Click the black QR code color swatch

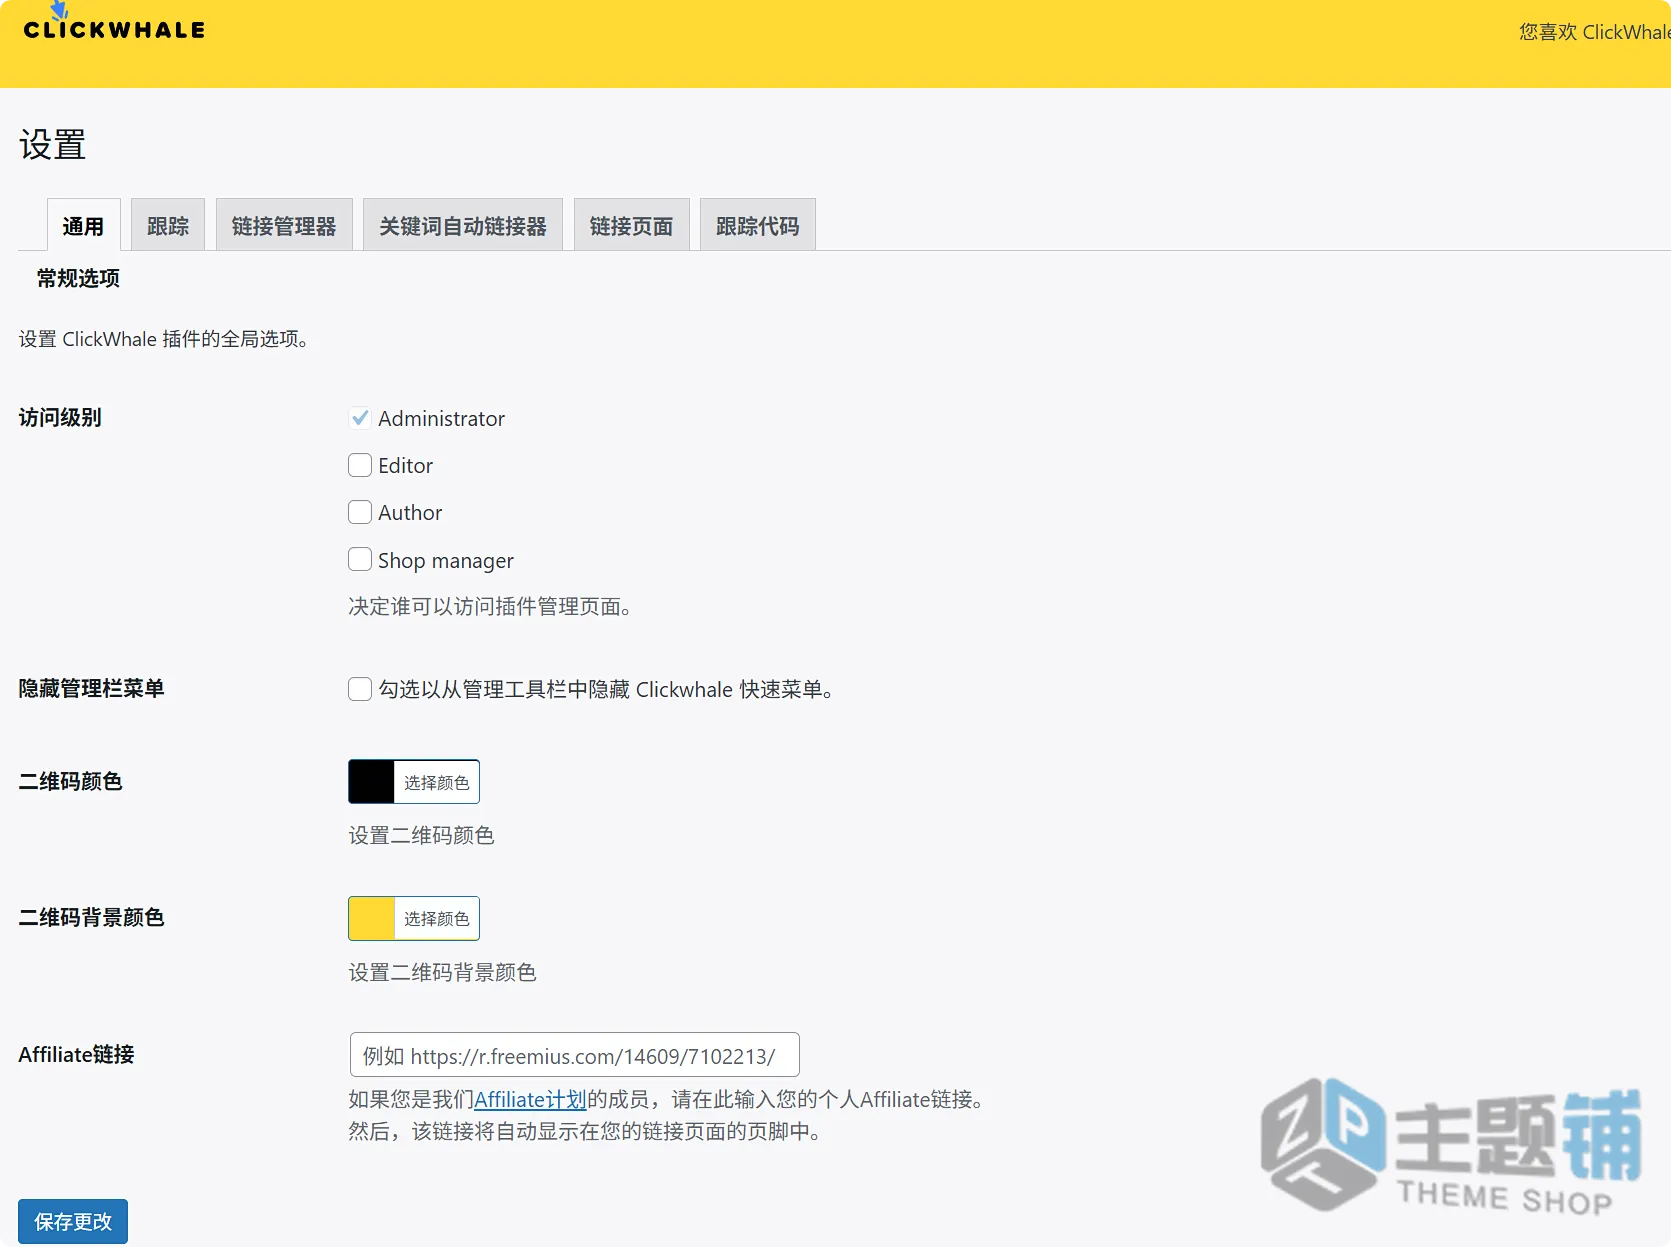371,782
